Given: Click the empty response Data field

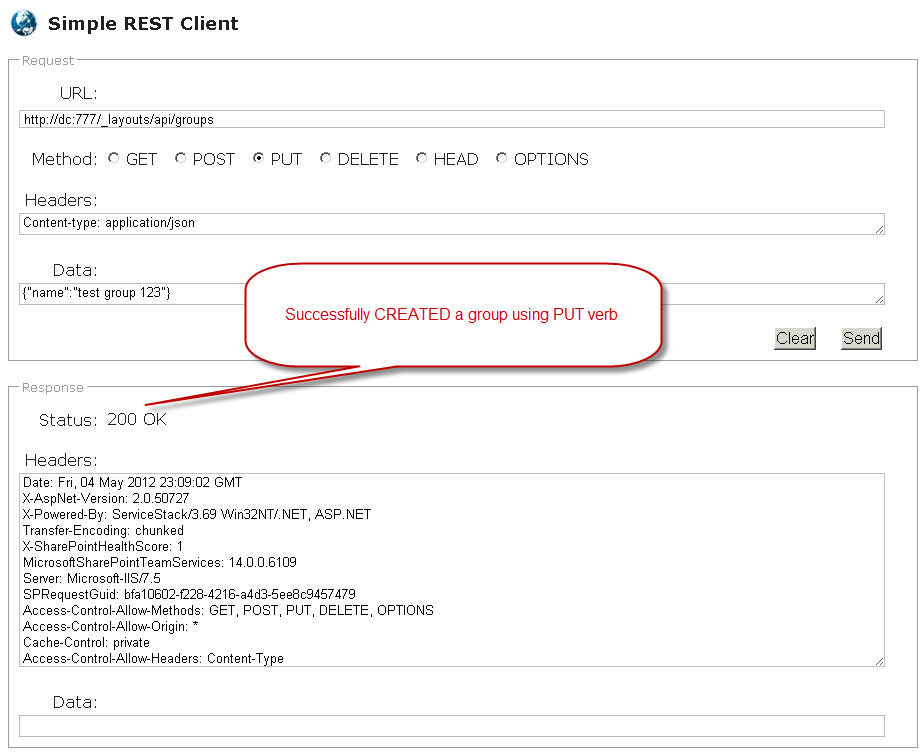Looking at the screenshot, I should (x=451, y=726).
